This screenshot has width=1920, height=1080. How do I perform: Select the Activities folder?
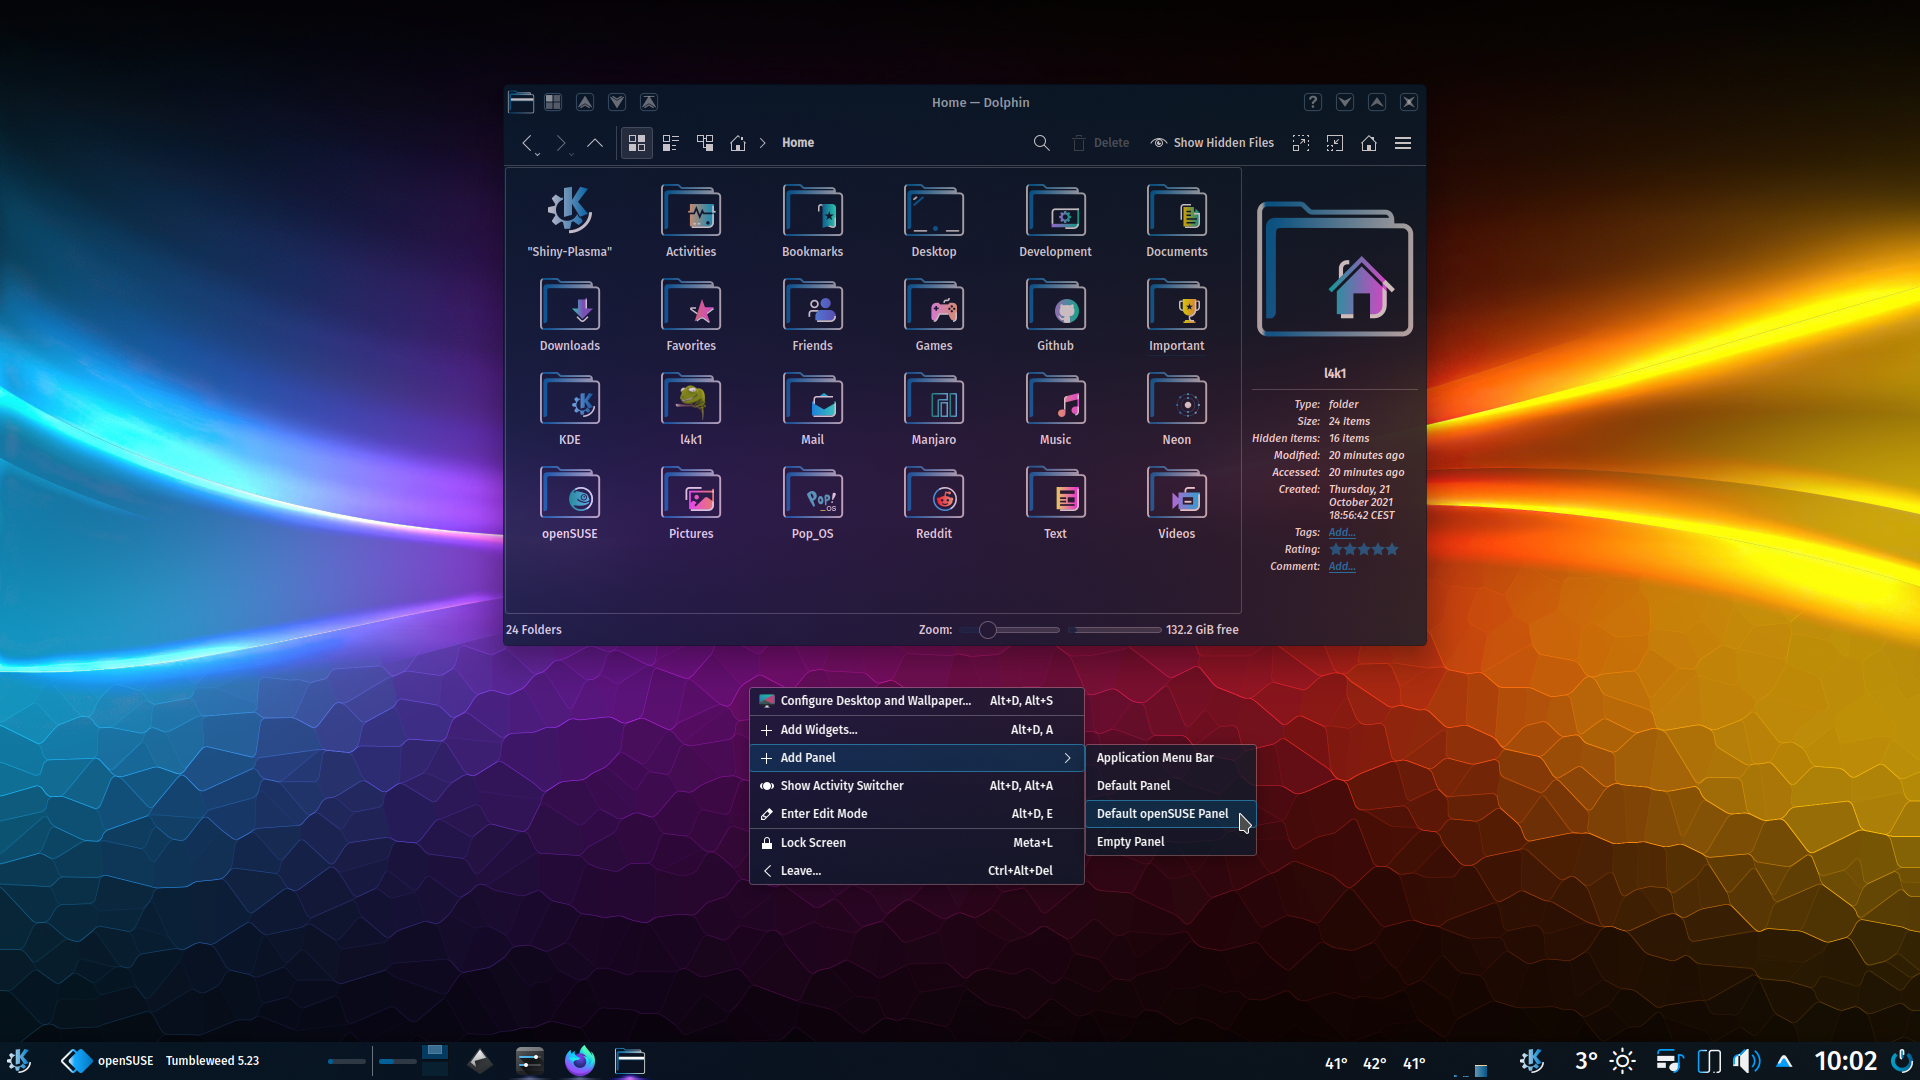pos(691,221)
